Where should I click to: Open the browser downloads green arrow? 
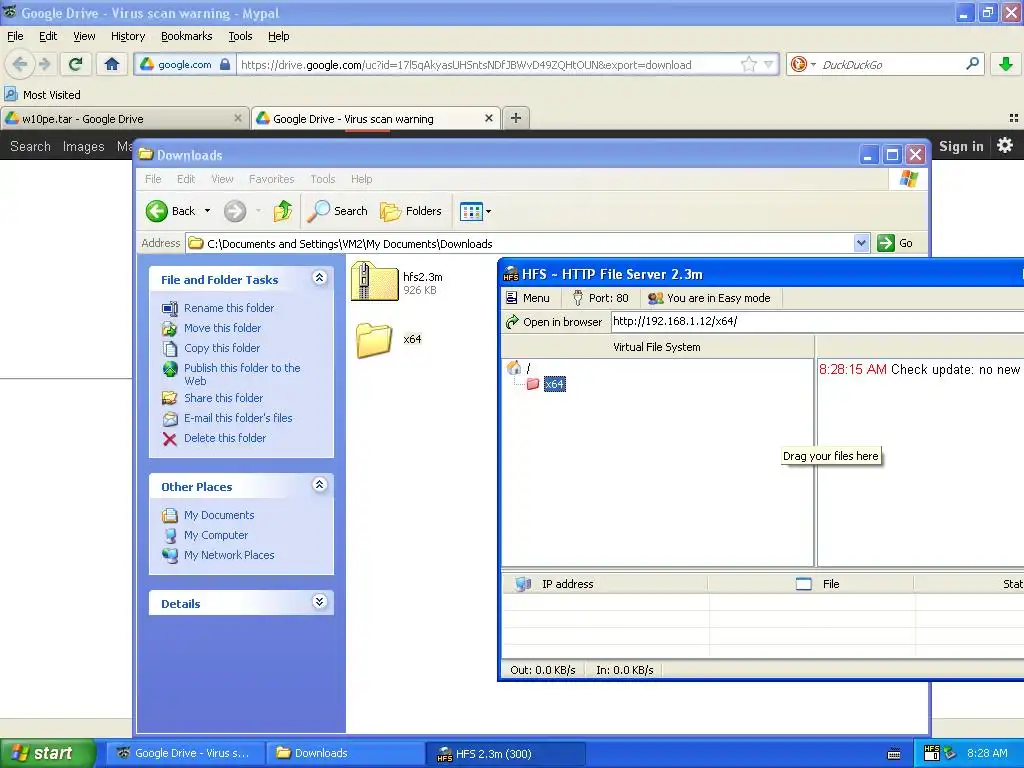pos(1006,64)
